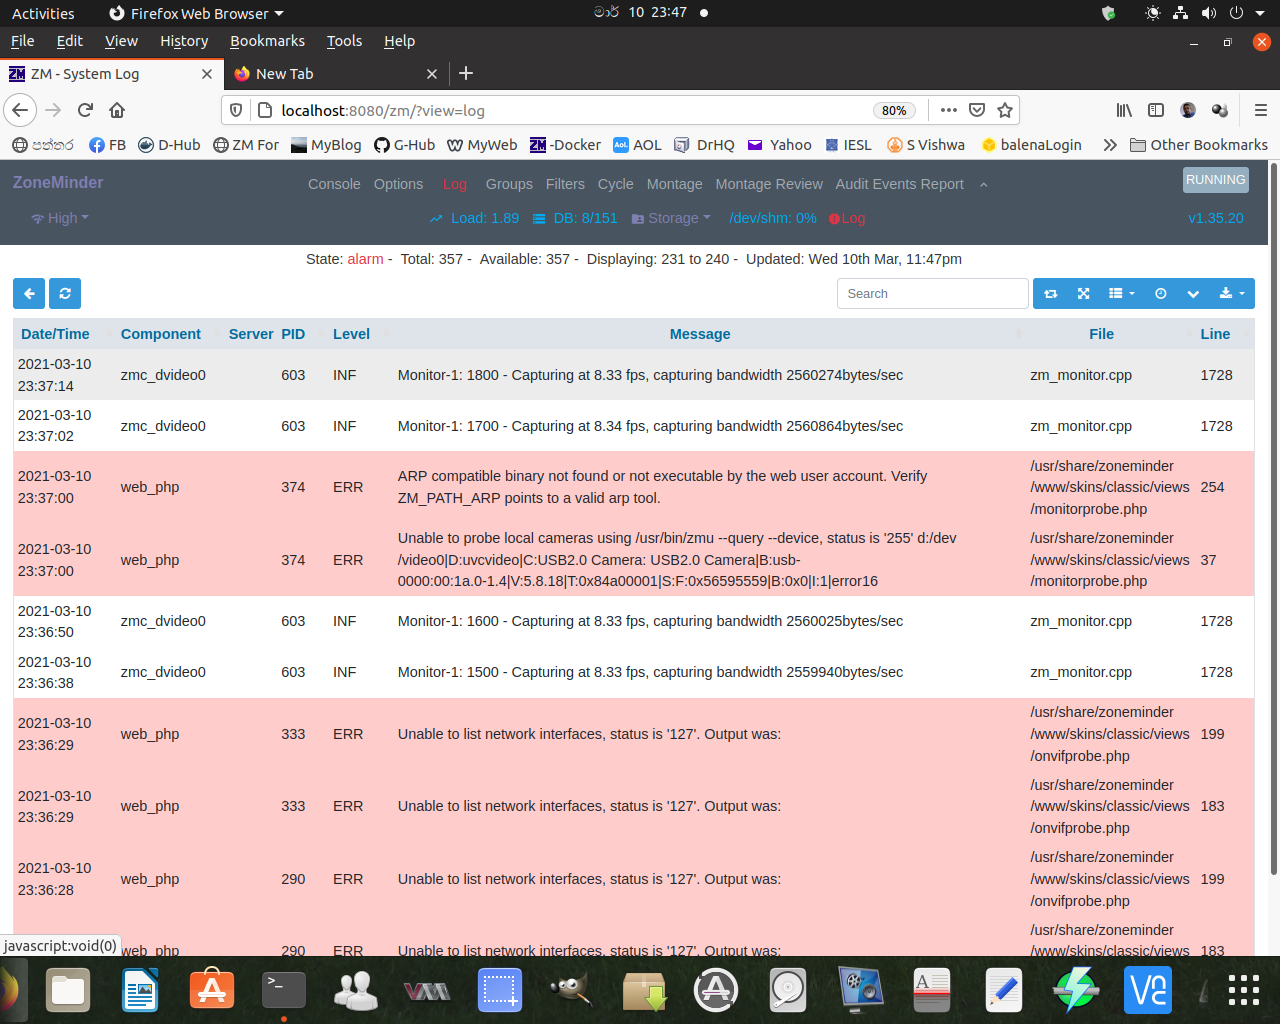The height and width of the screenshot is (1024, 1280).
Task: Click the red Log status link
Action: [847, 218]
